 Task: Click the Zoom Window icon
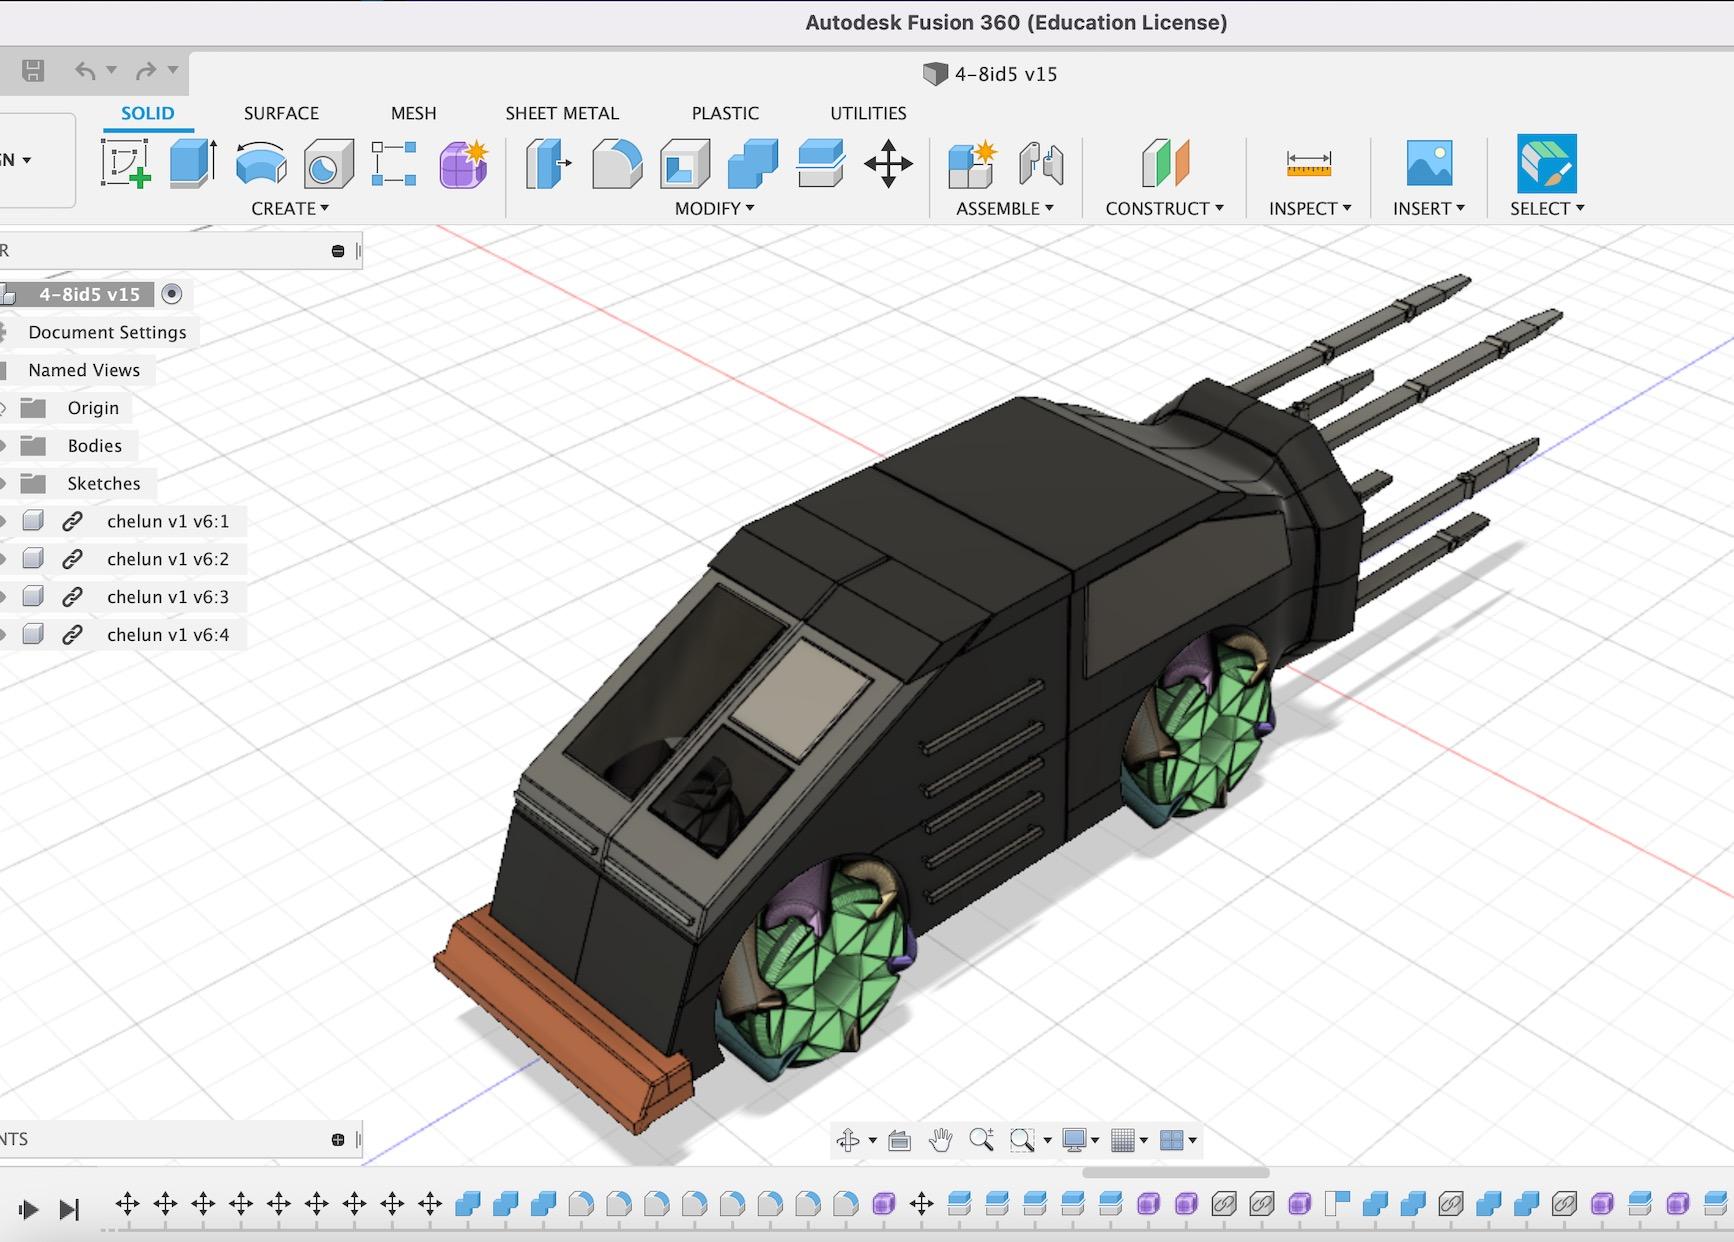pos(1022,1140)
